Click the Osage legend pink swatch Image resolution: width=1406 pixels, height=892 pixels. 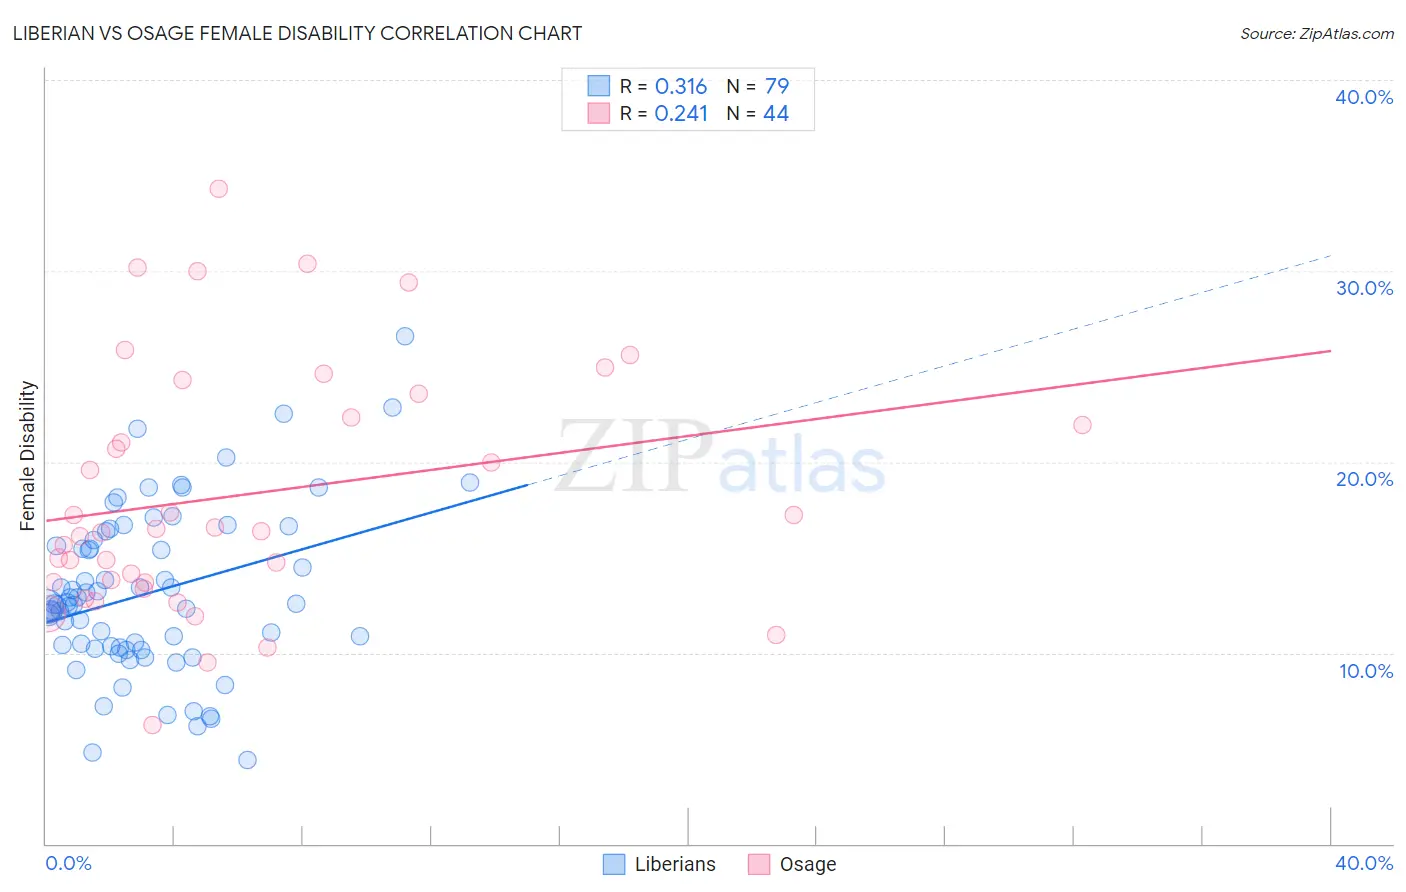(x=759, y=864)
